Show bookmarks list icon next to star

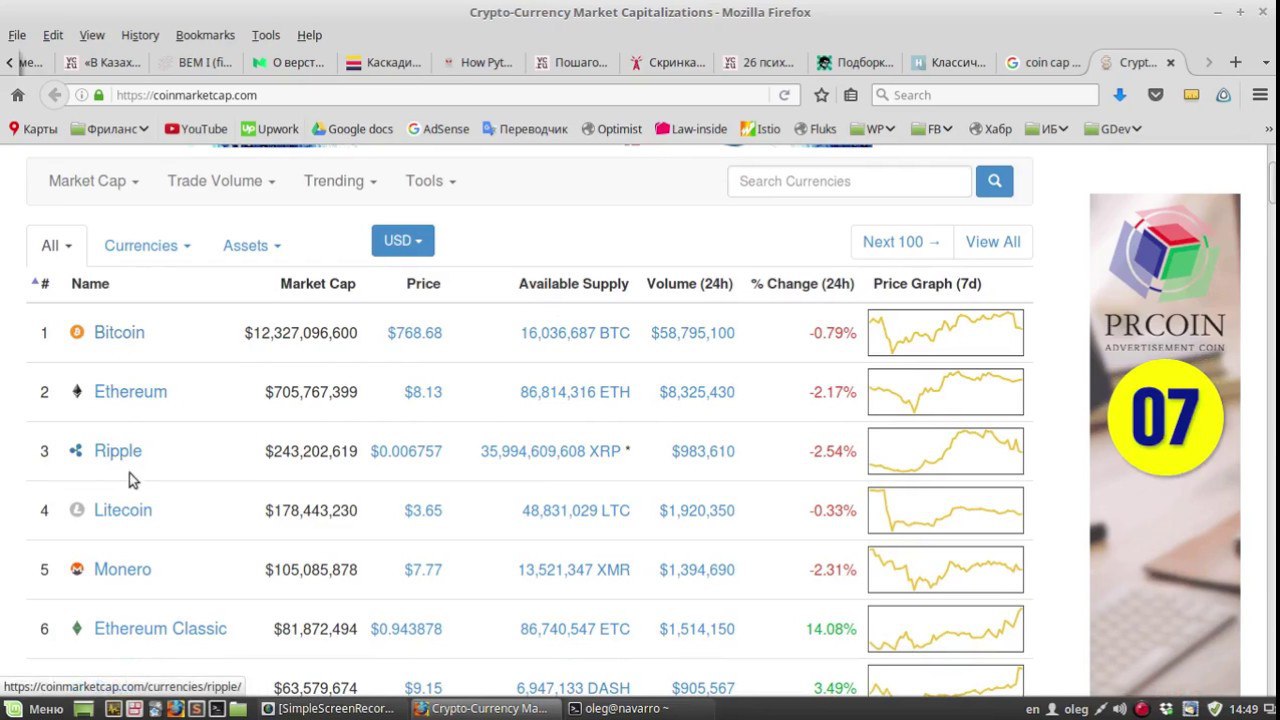[x=850, y=95]
